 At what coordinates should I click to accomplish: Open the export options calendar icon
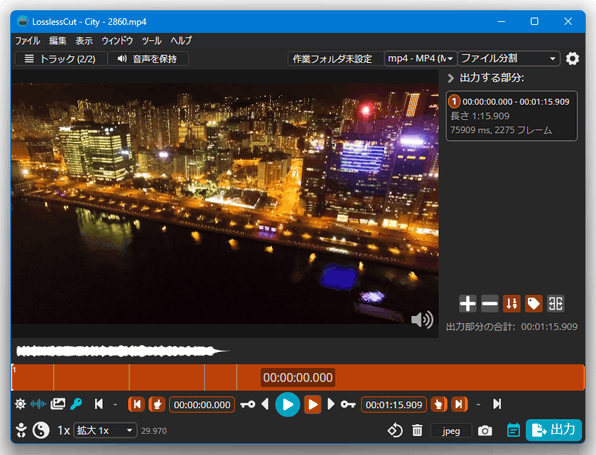point(514,430)
